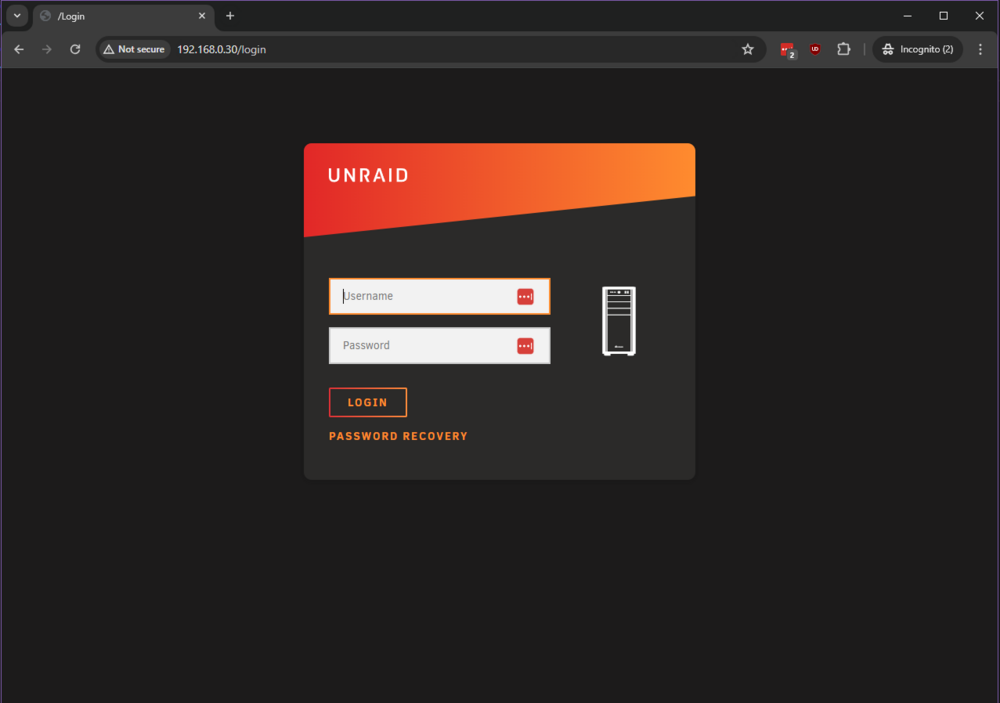This screenshot has height=703, width=1000.
Task: Click the password manager icon in Username field
Action: pyautogui.click(x=525, y=297)
